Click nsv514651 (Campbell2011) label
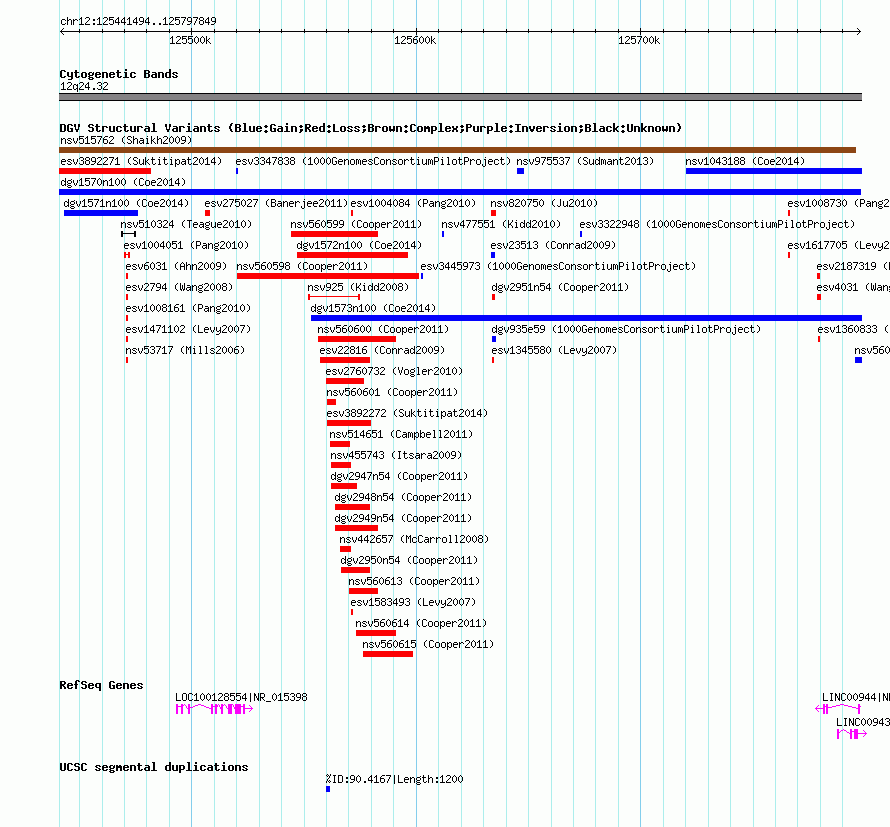890x827 pixels. (x=401, y=434)
